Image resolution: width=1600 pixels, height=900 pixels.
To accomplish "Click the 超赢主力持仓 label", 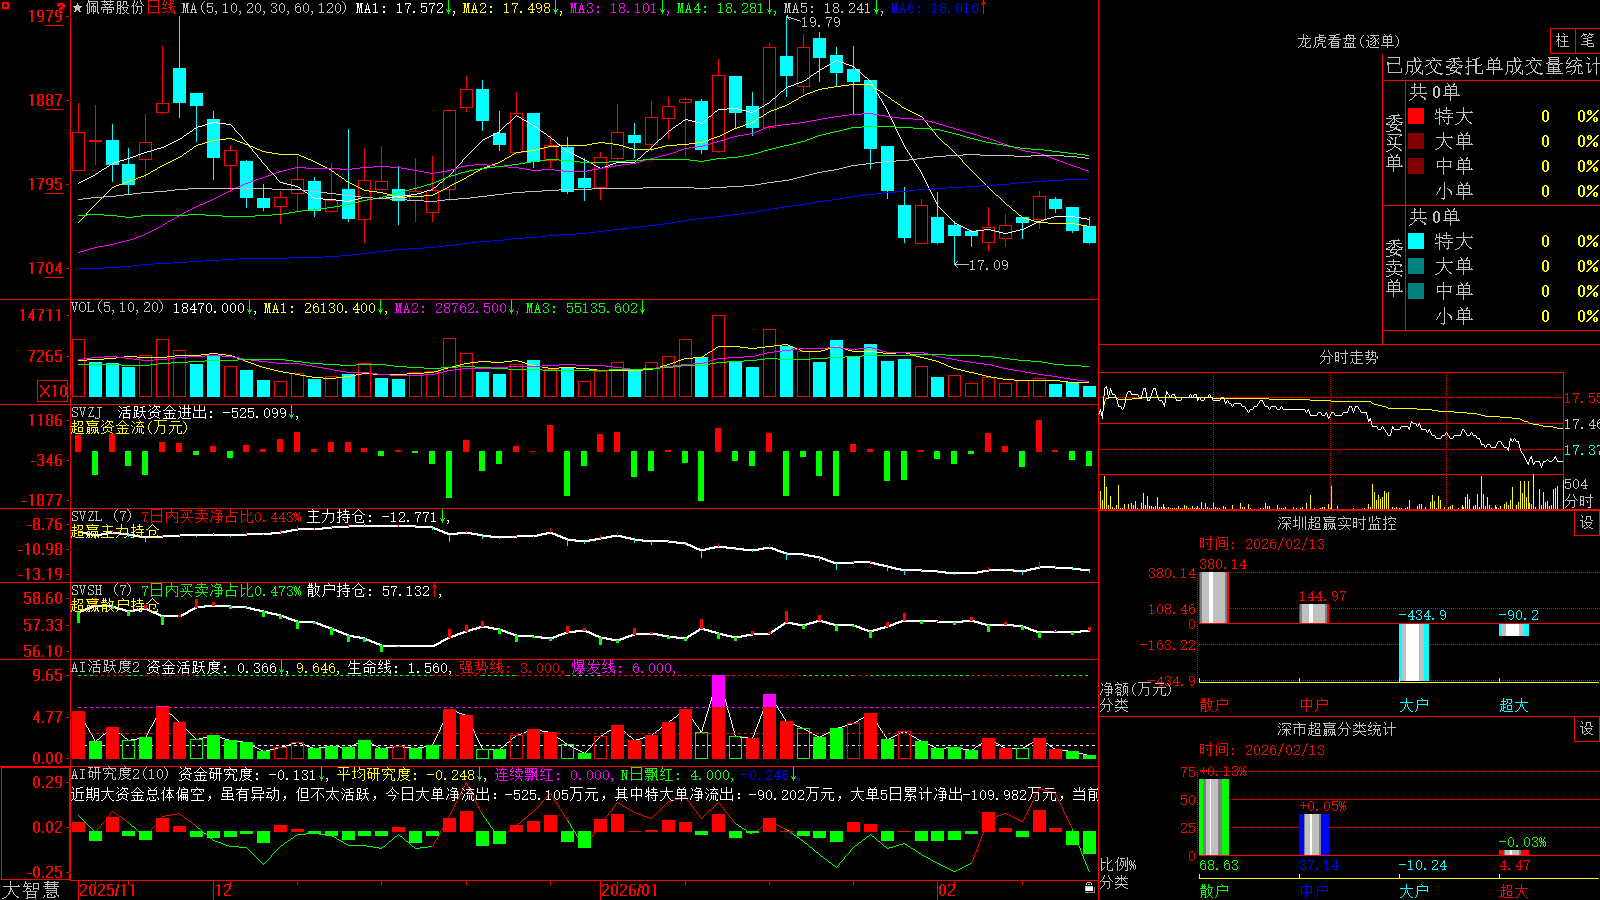I will tap(115, 531).
